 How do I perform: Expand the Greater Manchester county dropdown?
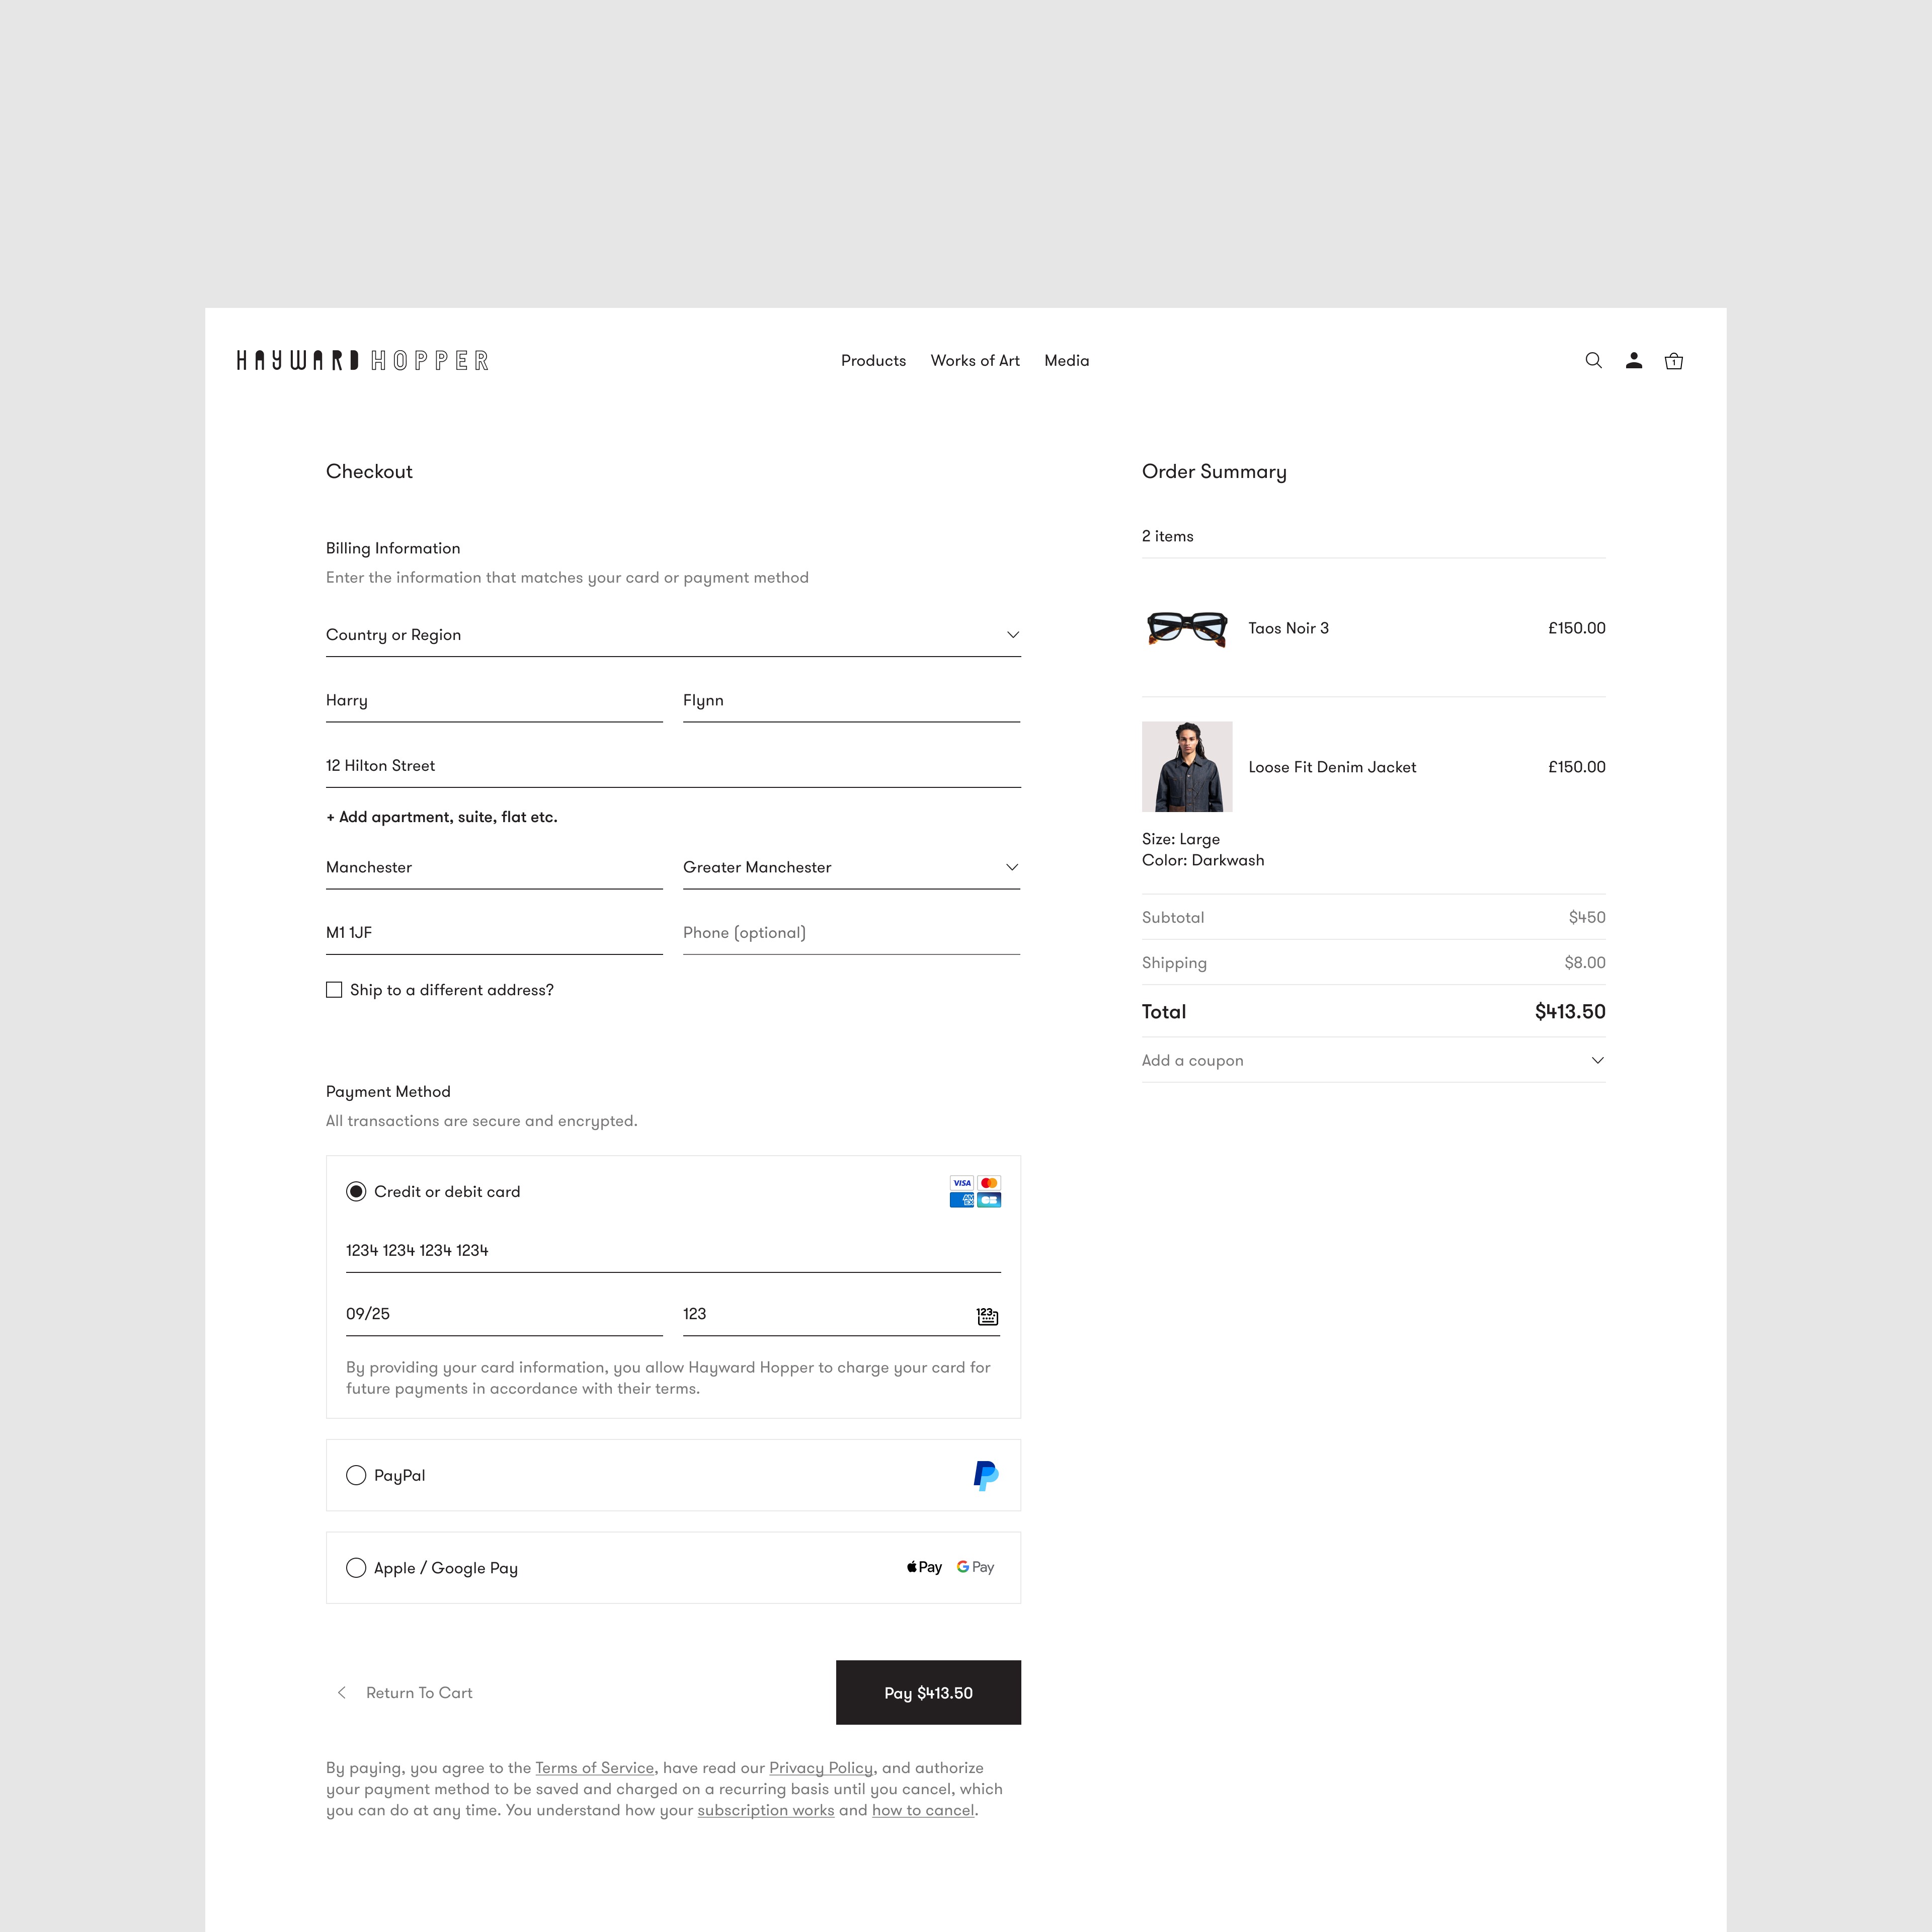click(x=850, y=867)
